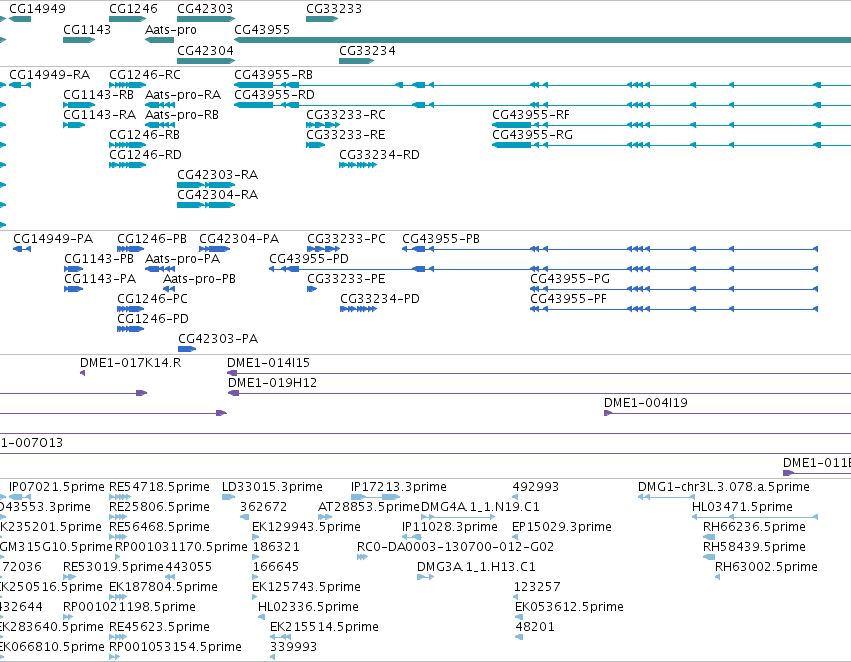Select protein CG1246-PB
This screenshot has width=851, height=662.
tap(152, 239)
